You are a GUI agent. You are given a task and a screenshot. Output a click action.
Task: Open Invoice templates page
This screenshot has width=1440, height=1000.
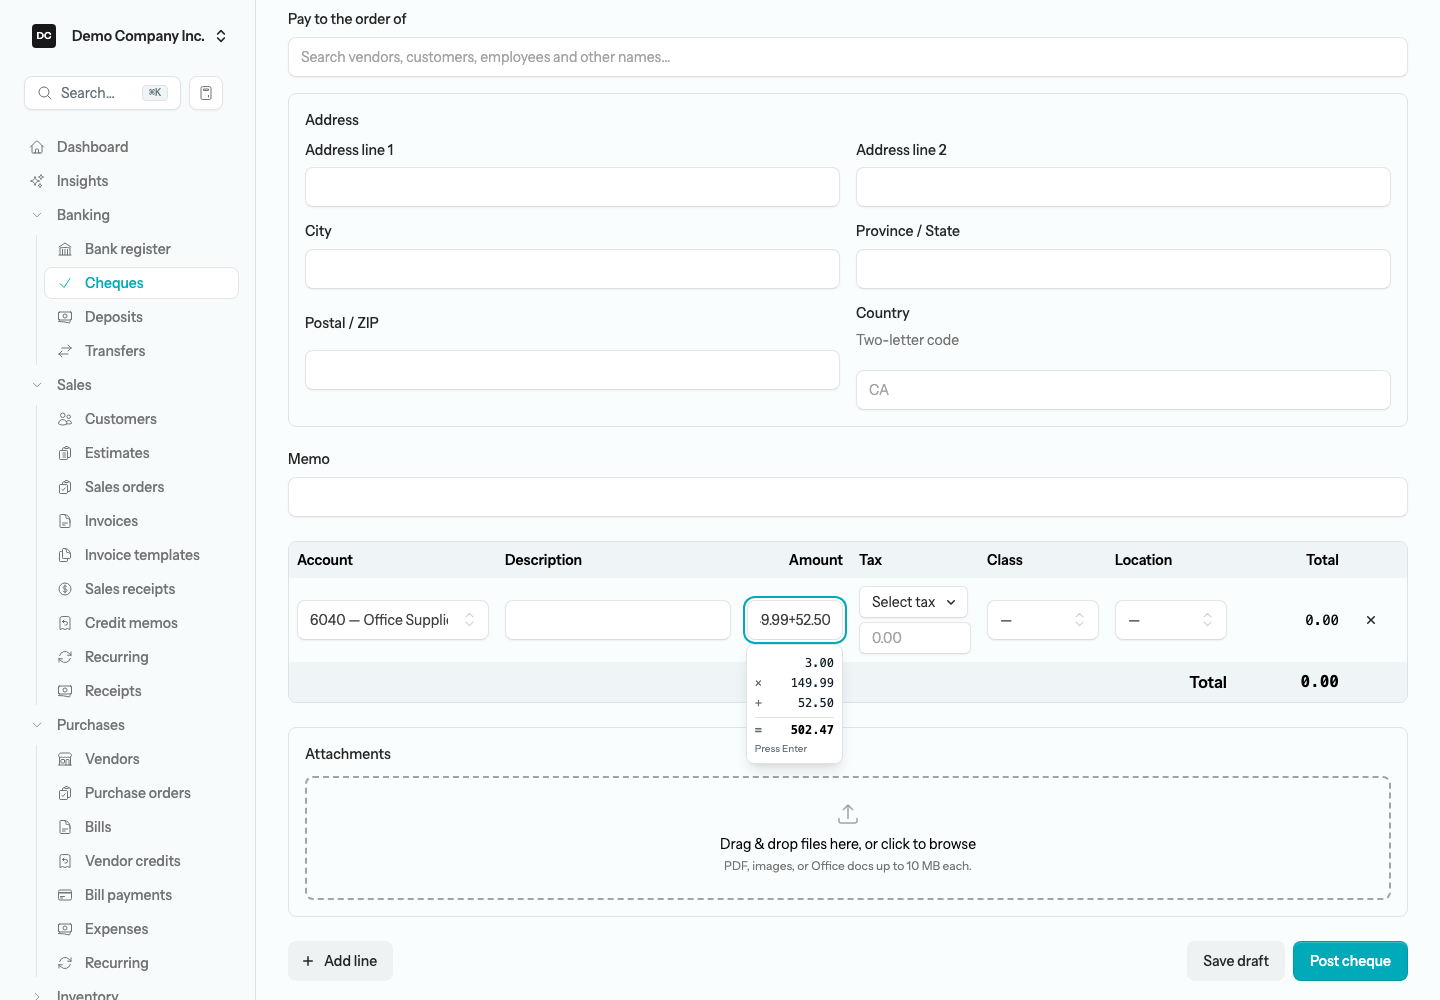coord(141,555)
